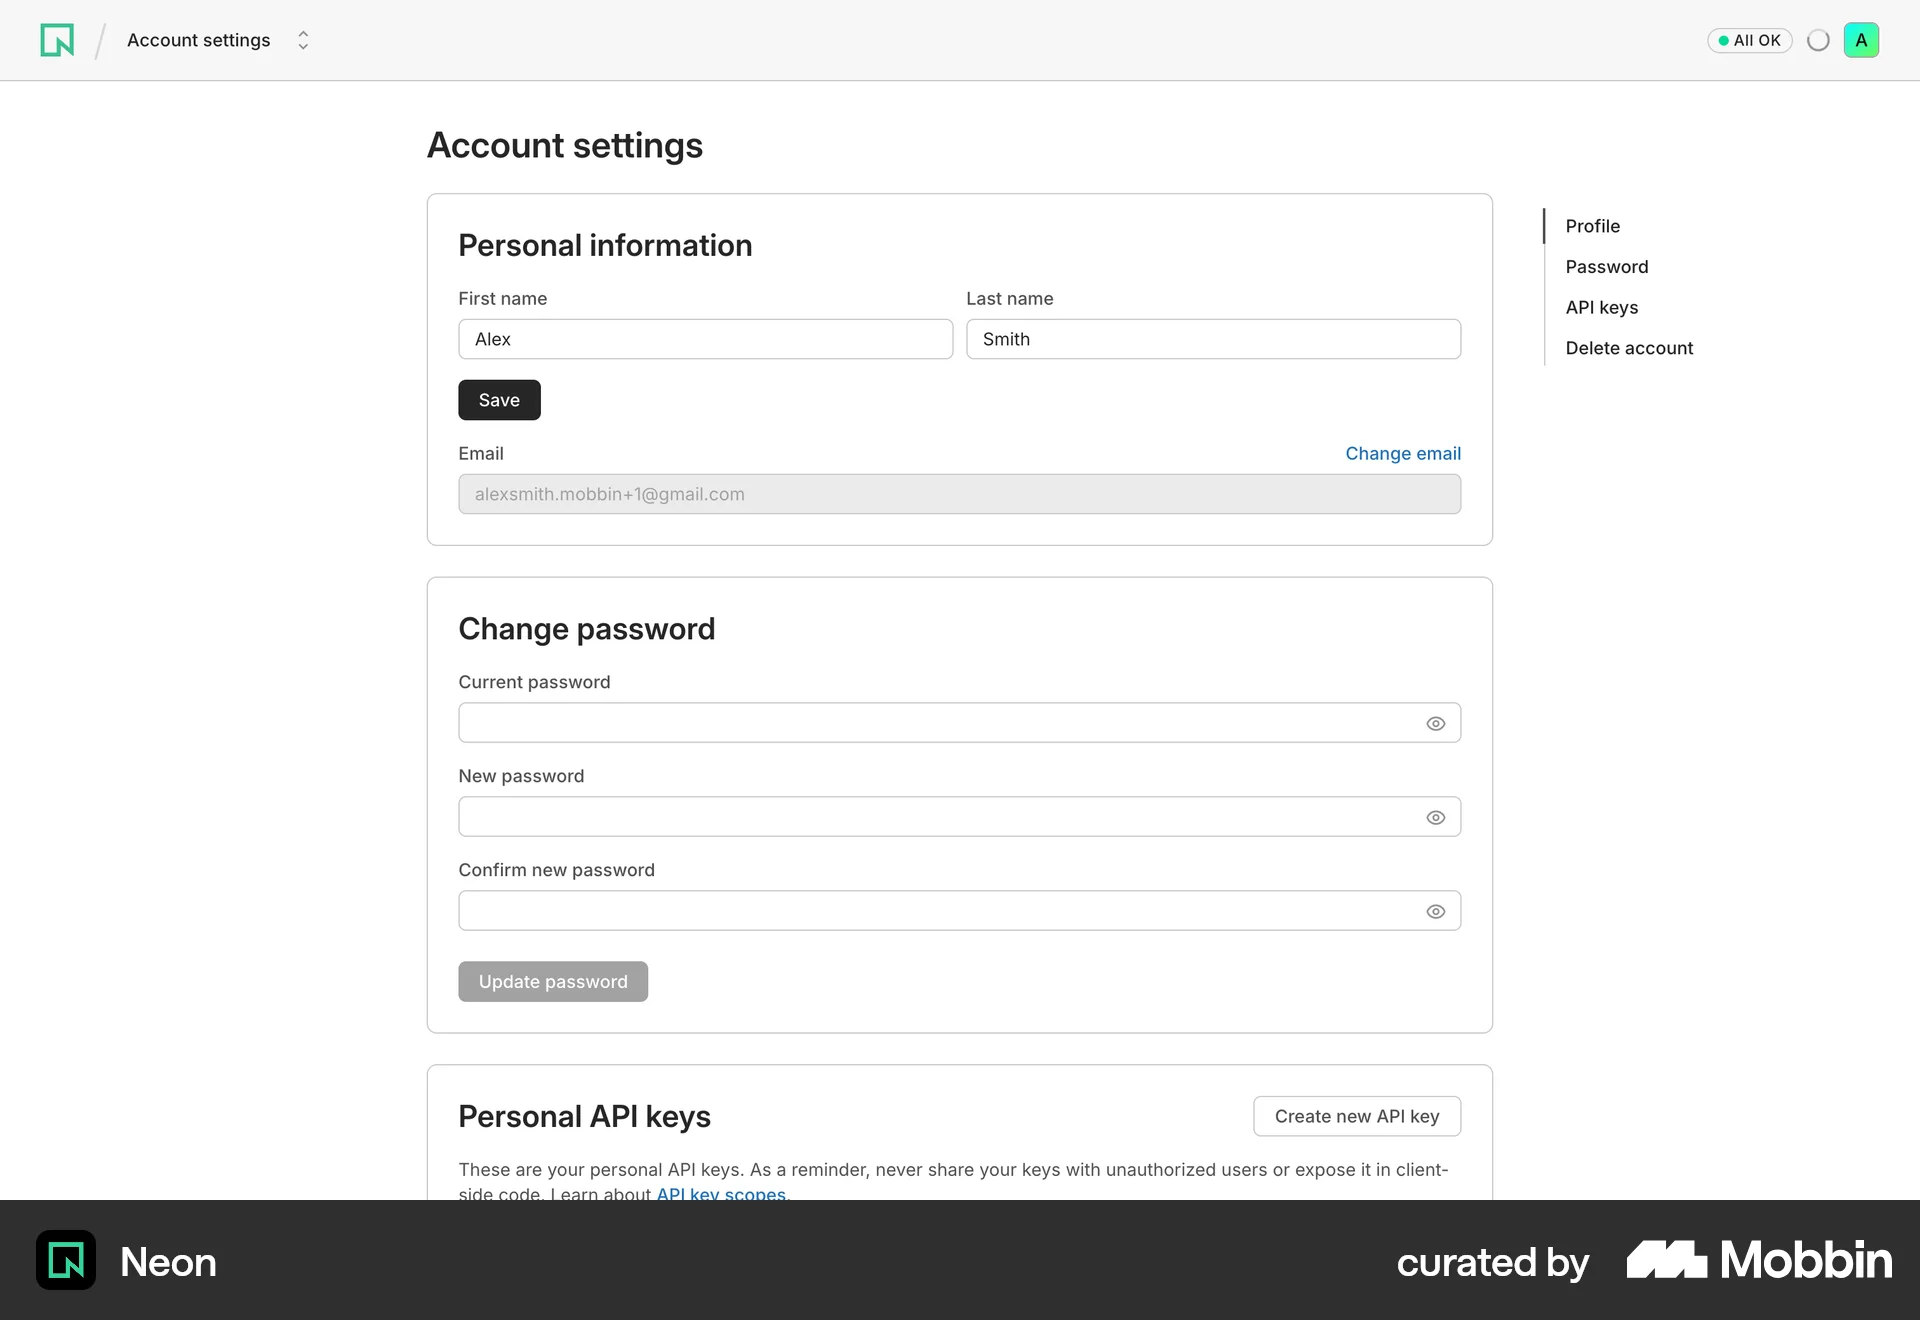Screen dimensions: 1920x1320
Task: Click the Update password button
Action: point(553,981)
